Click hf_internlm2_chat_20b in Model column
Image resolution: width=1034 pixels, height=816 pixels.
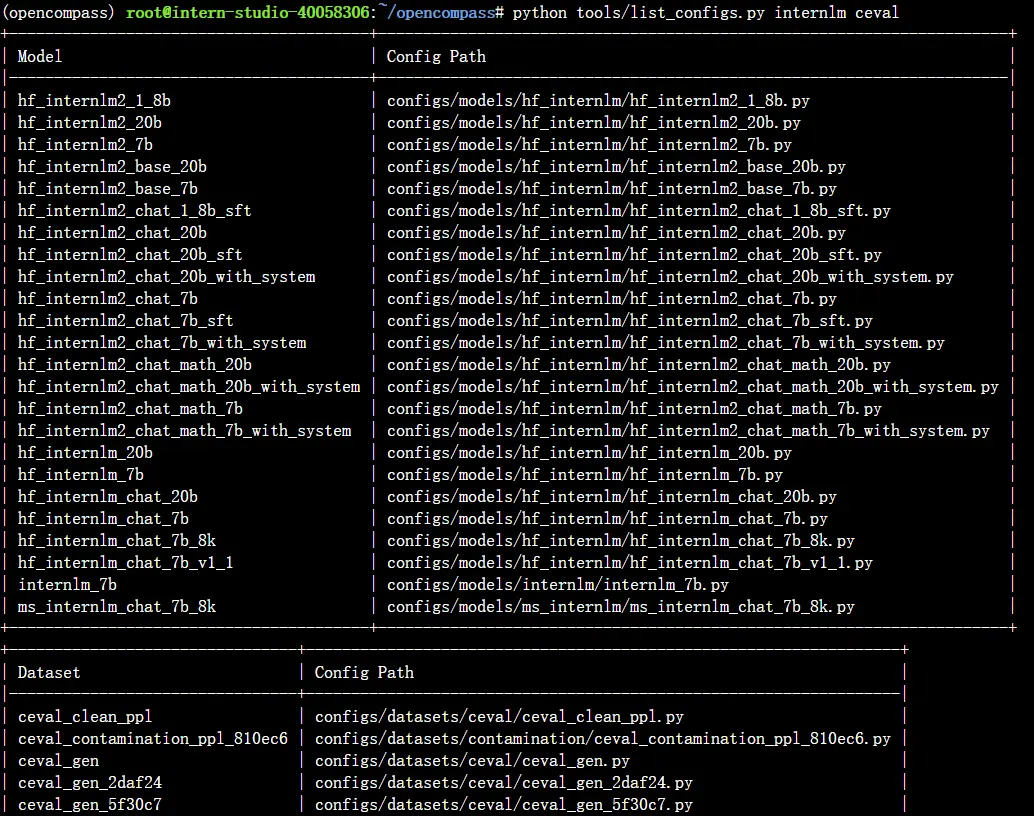[x=112, y=232]
